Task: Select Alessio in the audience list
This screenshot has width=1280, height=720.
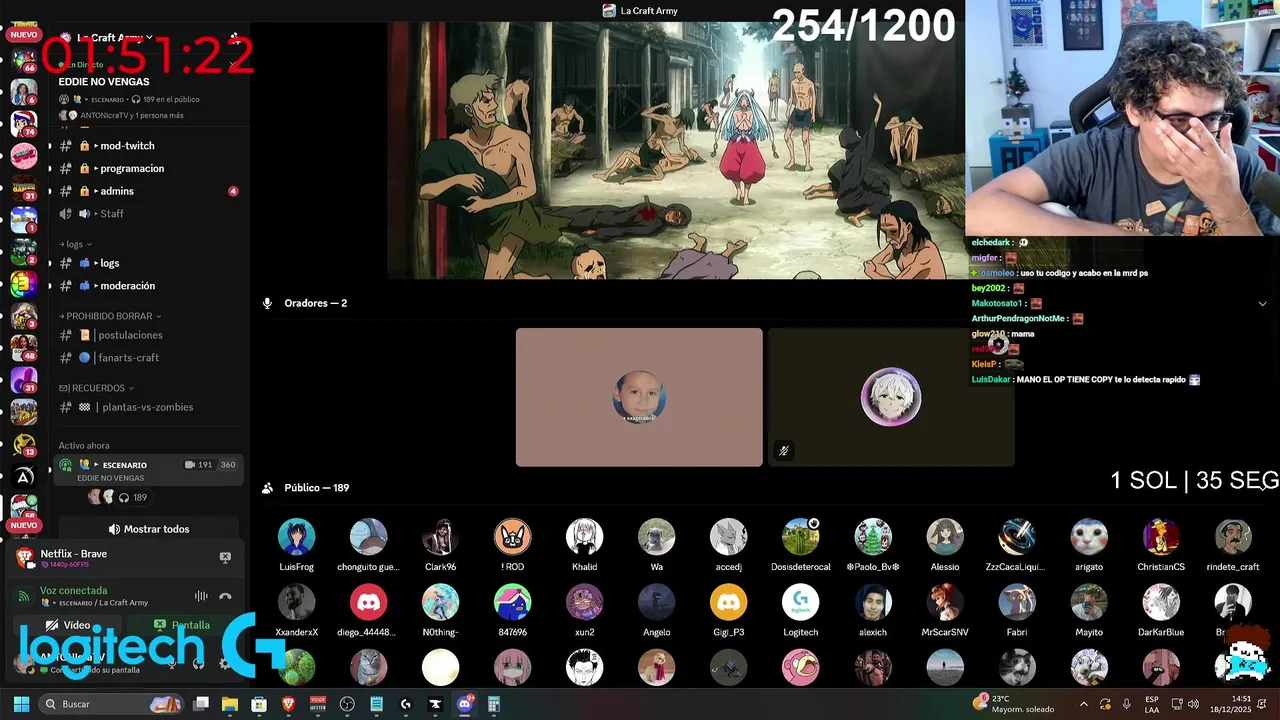Action: click(944, 537)
